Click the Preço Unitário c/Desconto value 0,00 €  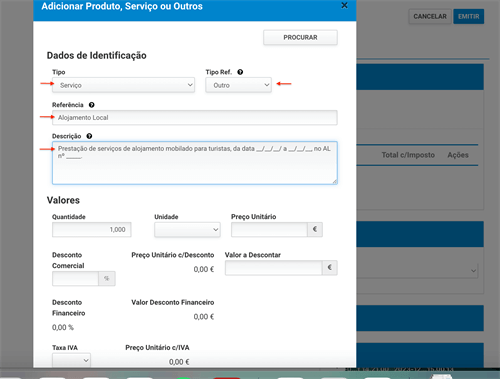coord(204,269)
